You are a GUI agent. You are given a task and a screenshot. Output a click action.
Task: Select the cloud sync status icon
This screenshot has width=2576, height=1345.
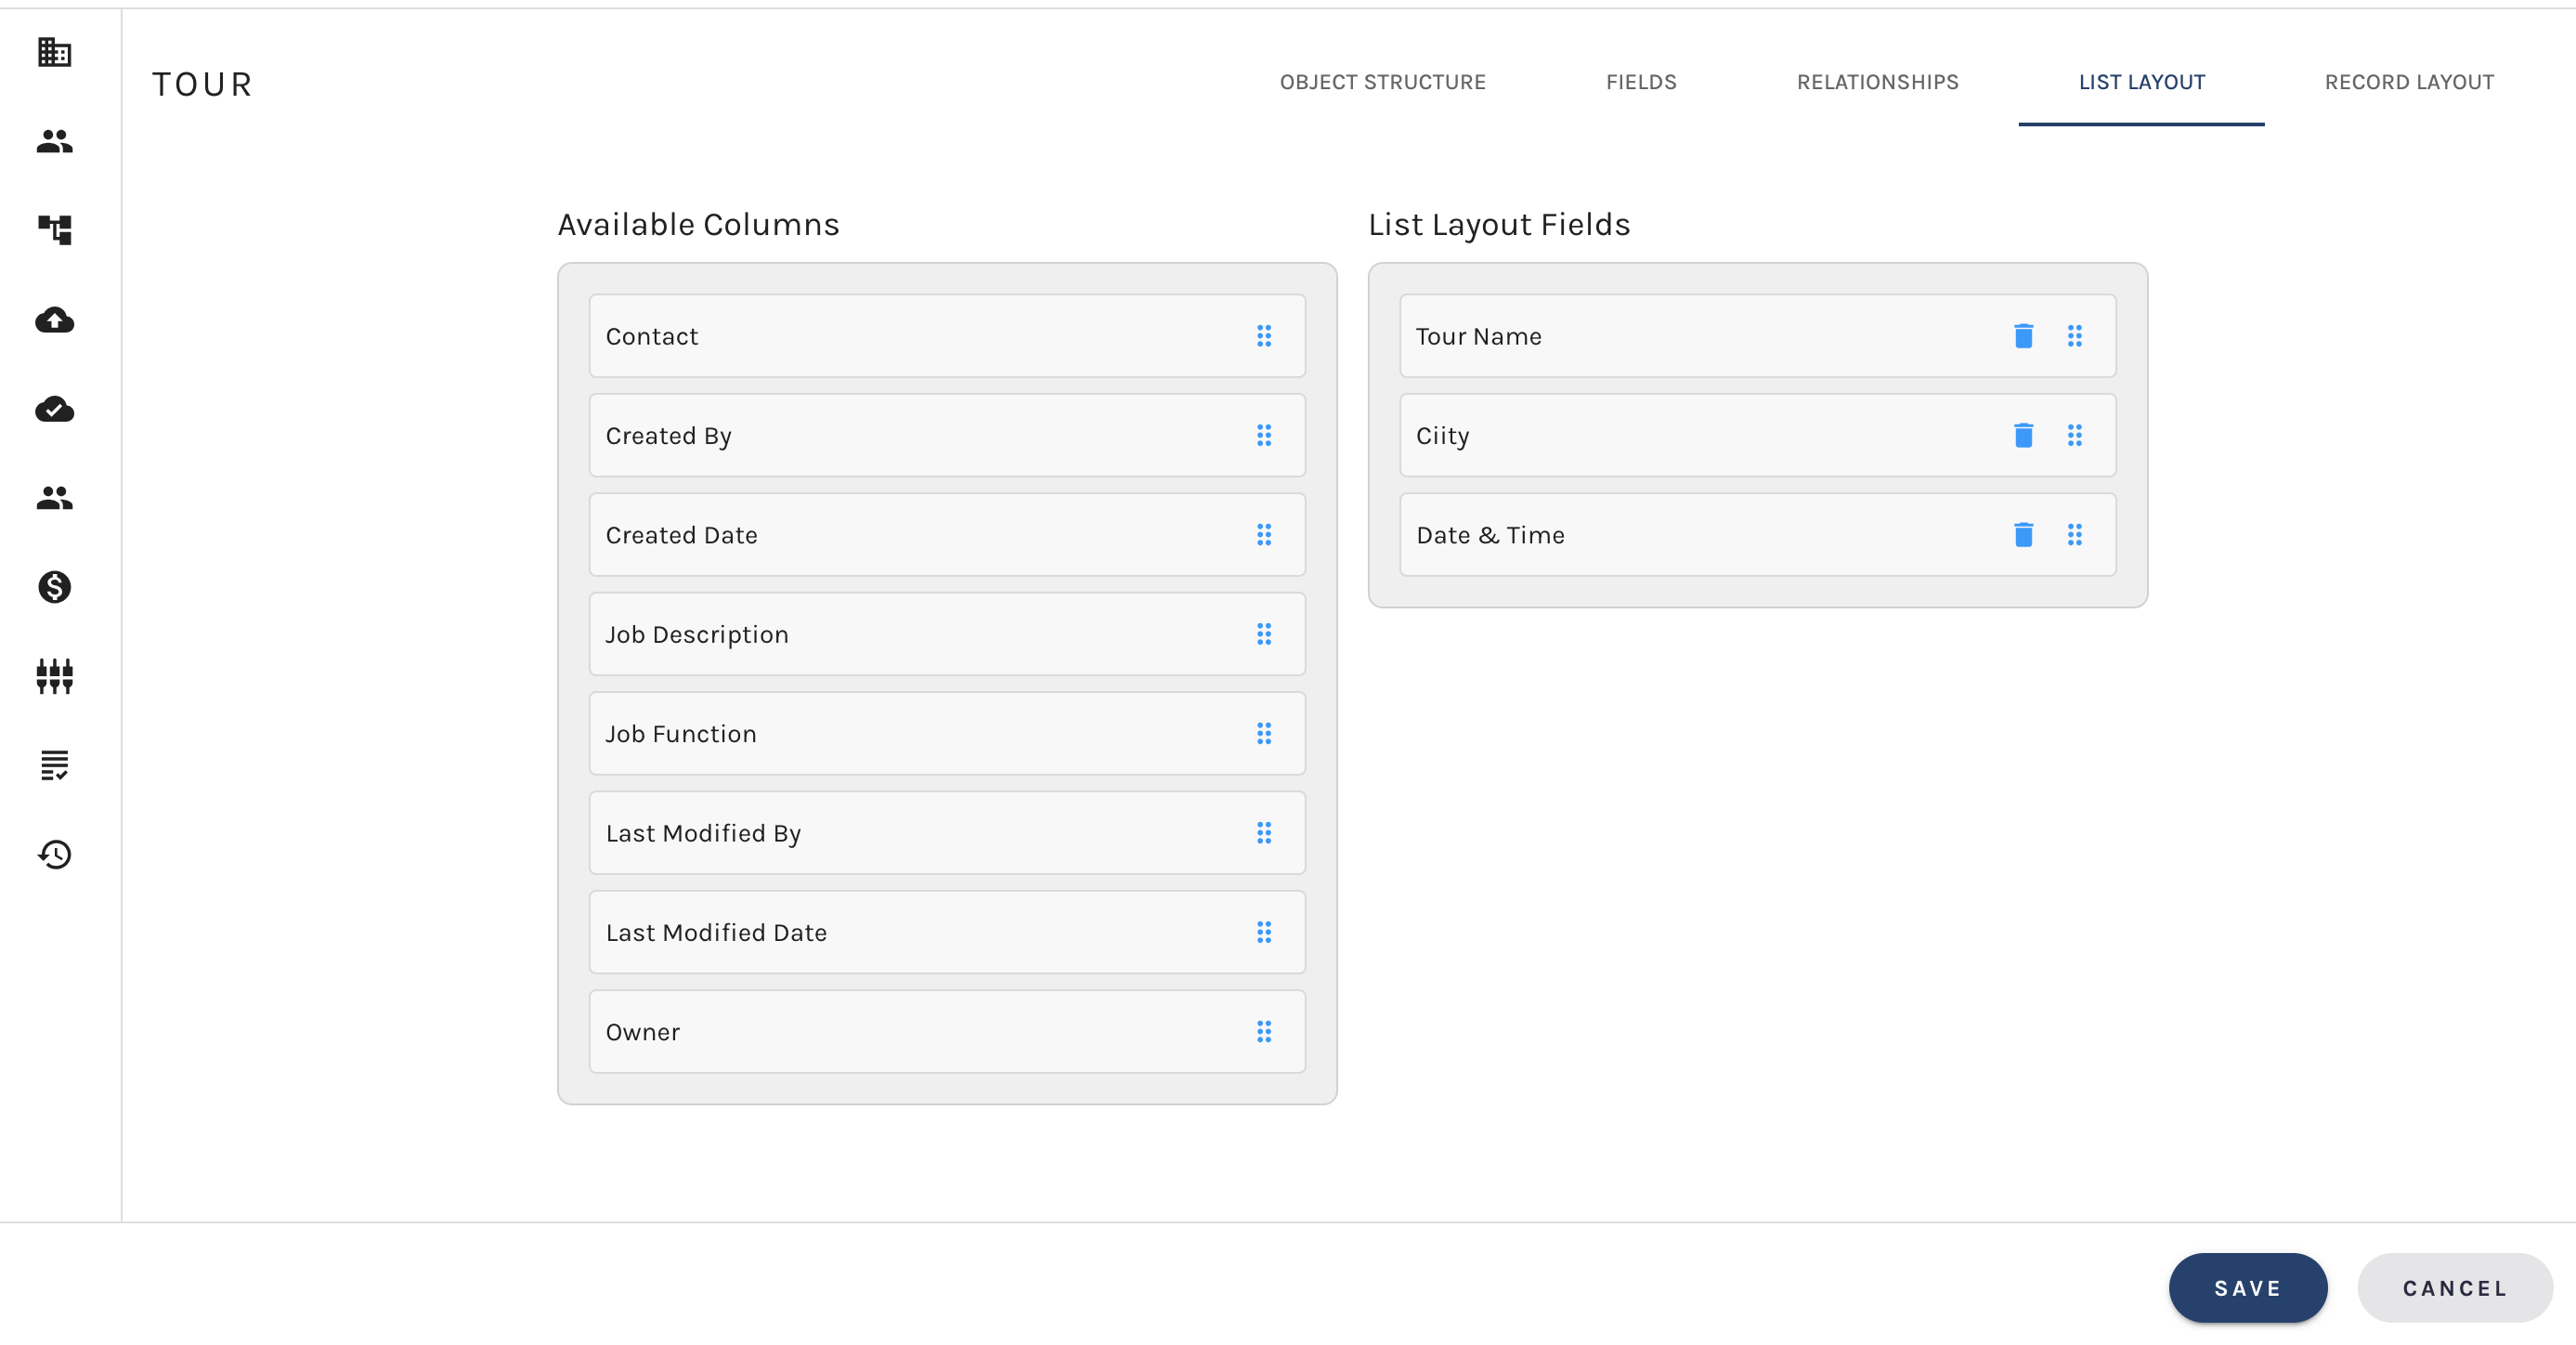(53, 409)
